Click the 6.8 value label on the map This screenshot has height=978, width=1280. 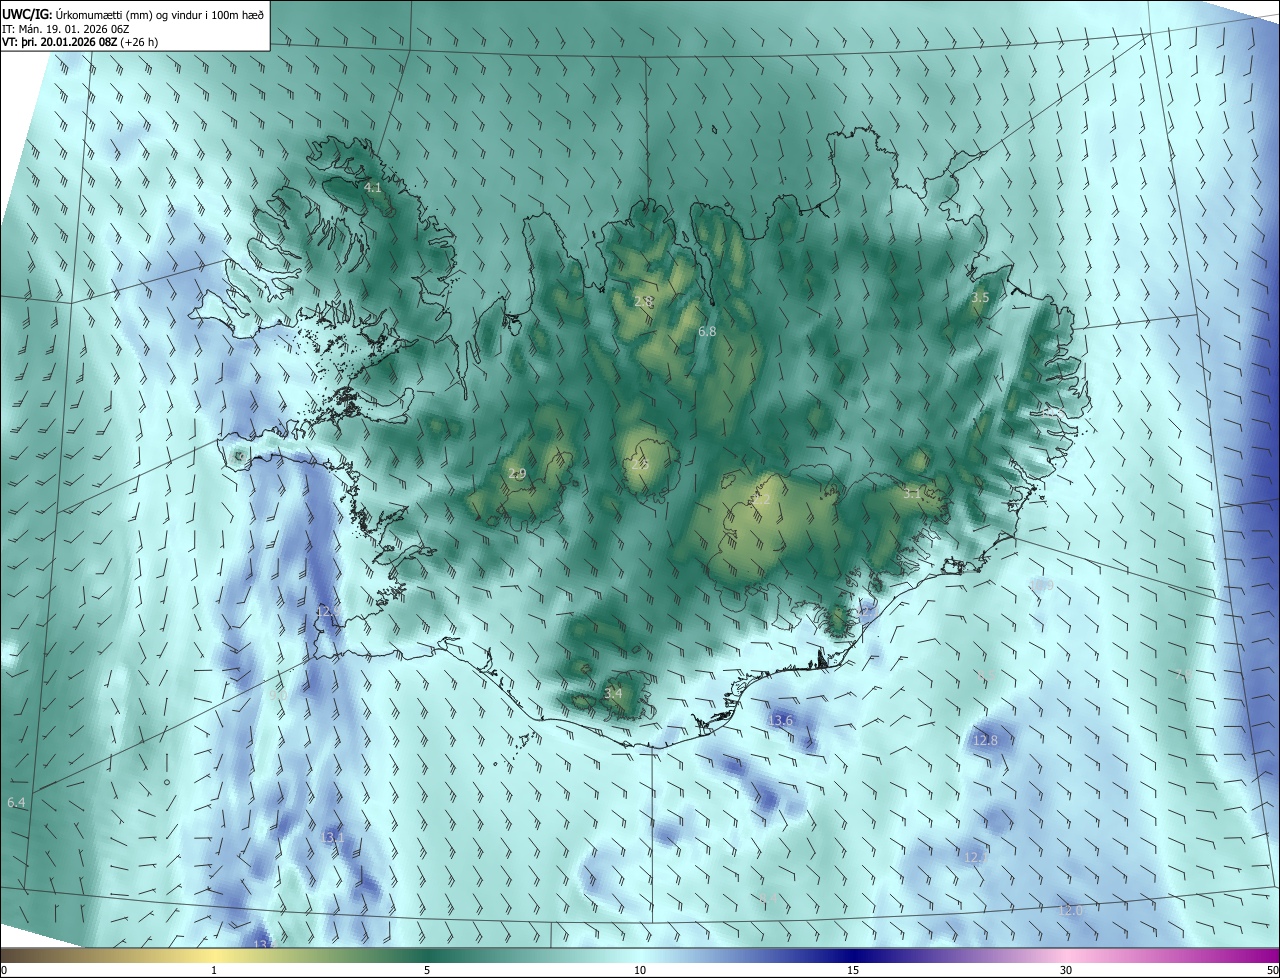click(707, 331)
